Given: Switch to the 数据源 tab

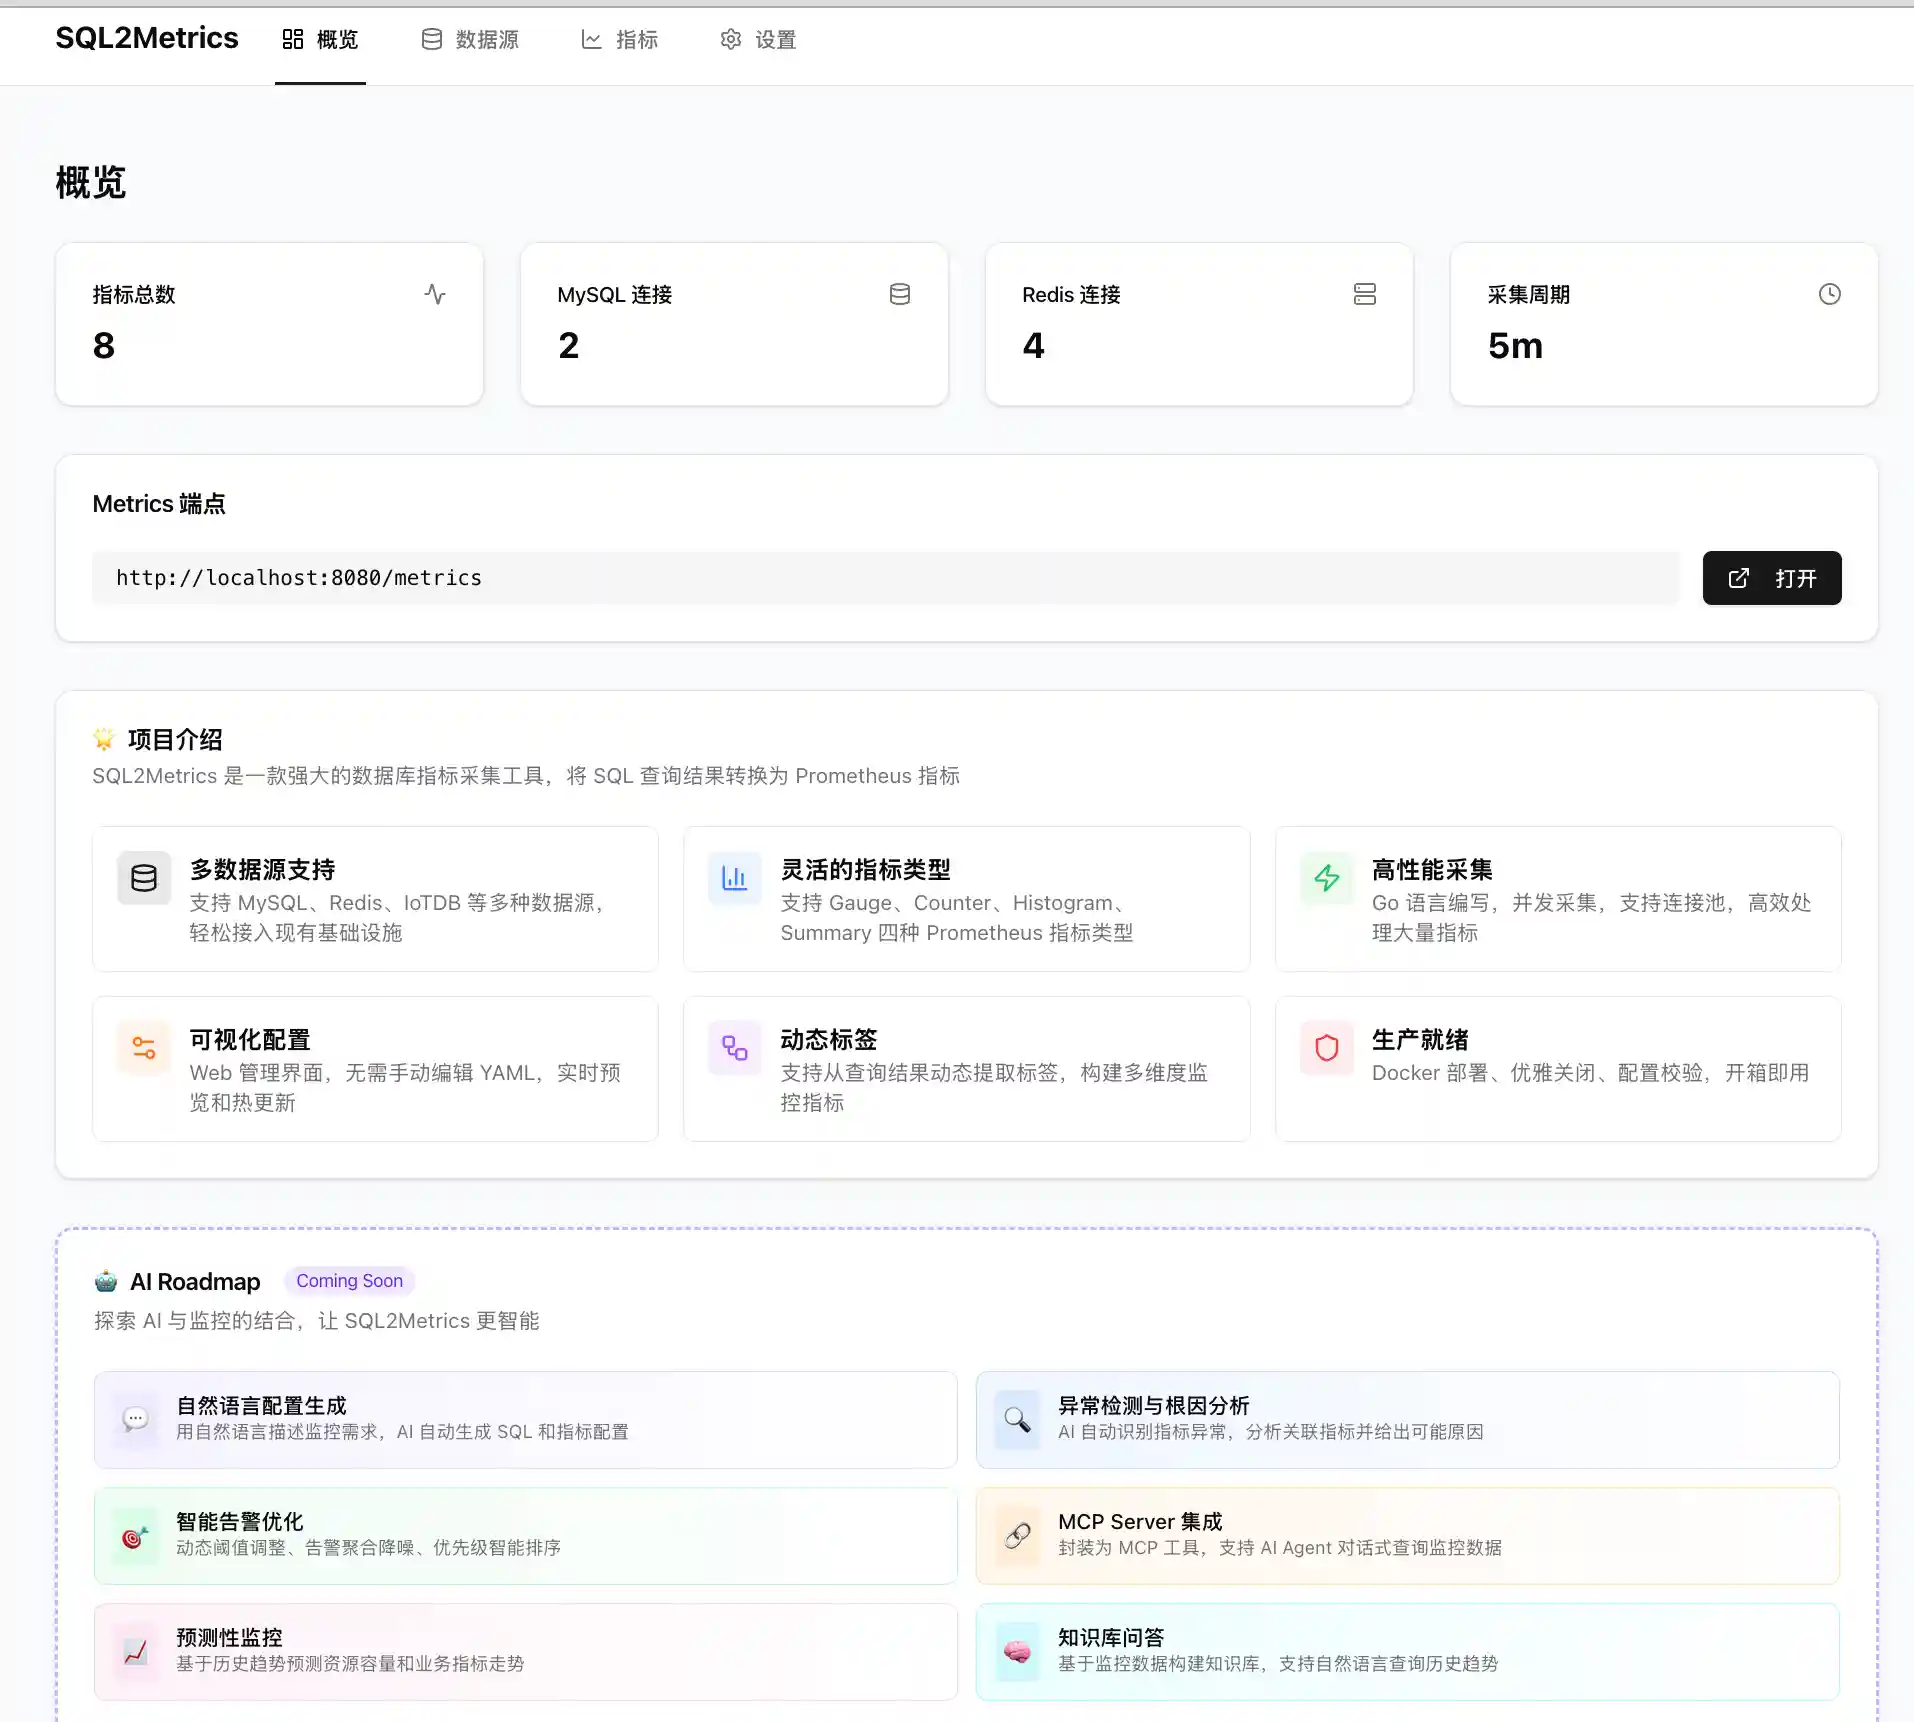Looking at the screenshot, I should pos(470,40).
